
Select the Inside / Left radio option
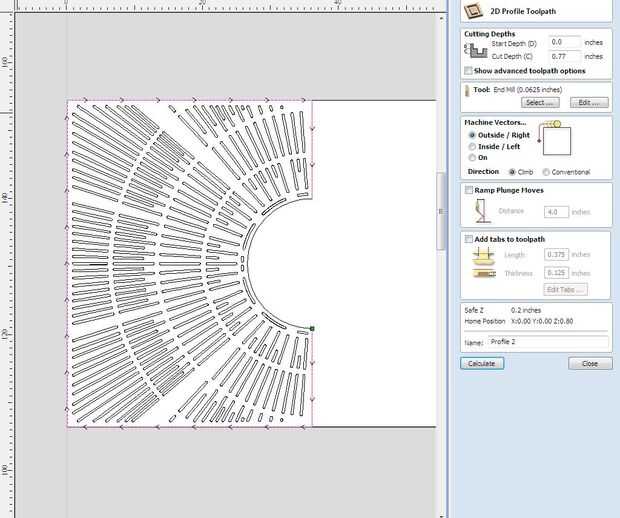tap(472, 147)
